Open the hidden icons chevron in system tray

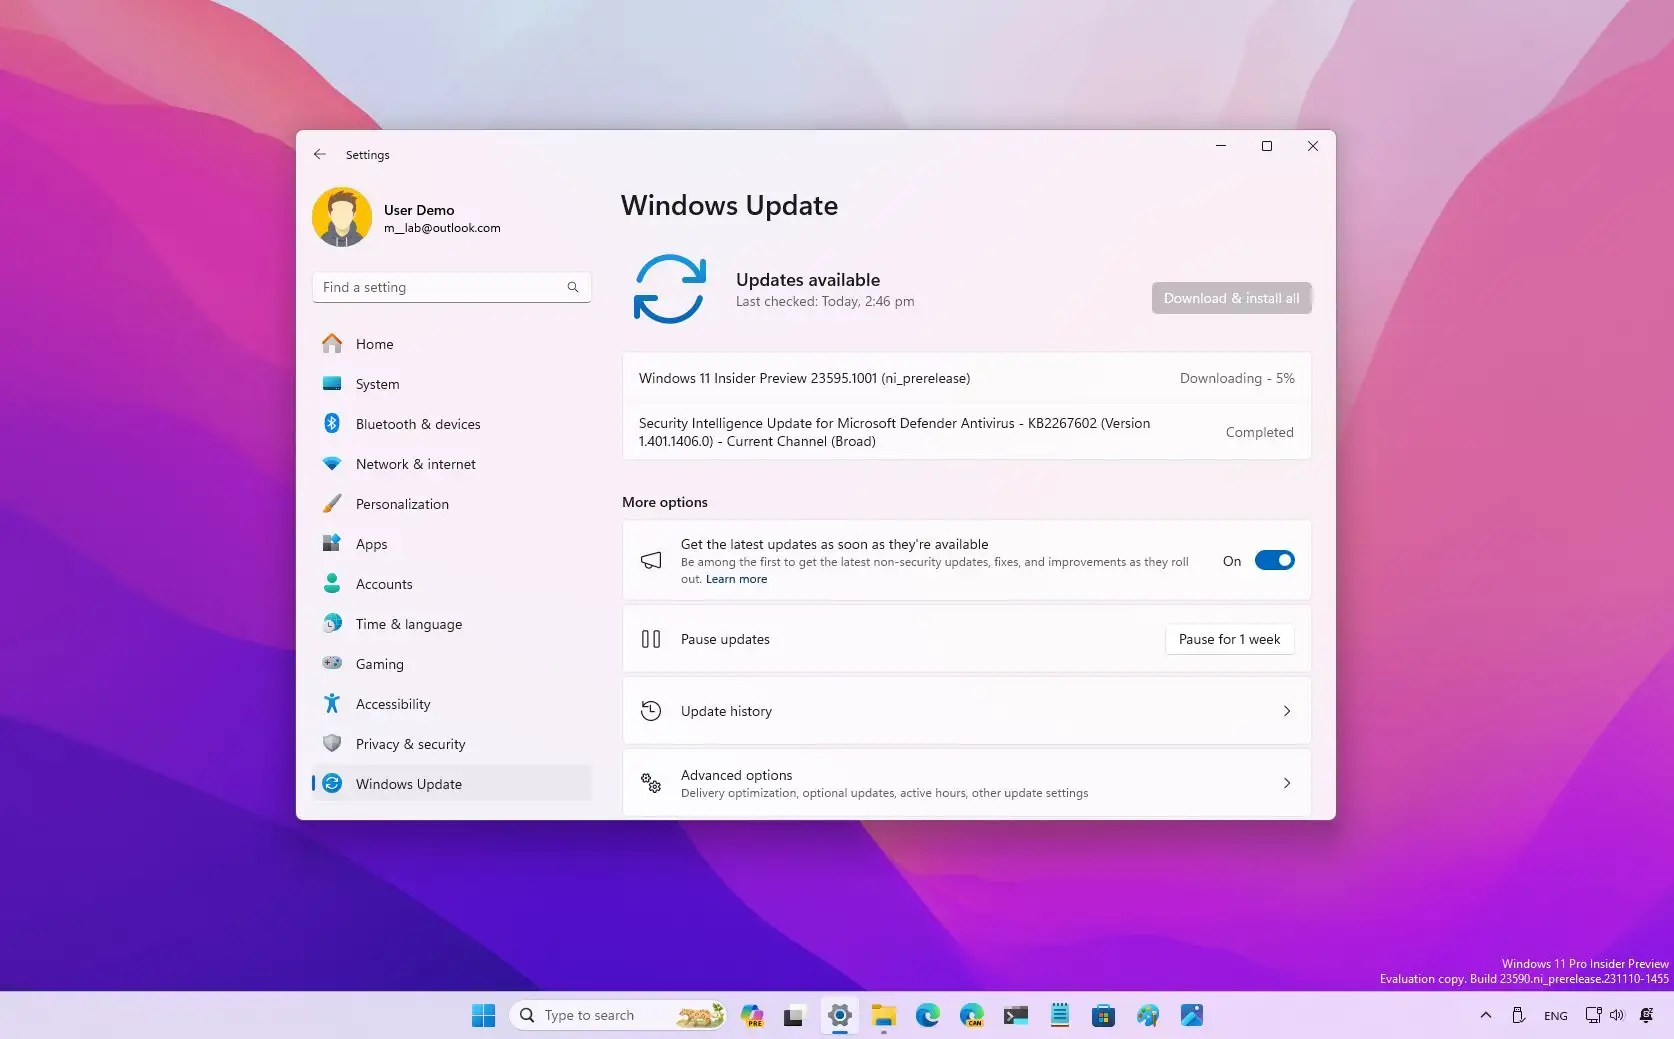pos(1485,1015)
